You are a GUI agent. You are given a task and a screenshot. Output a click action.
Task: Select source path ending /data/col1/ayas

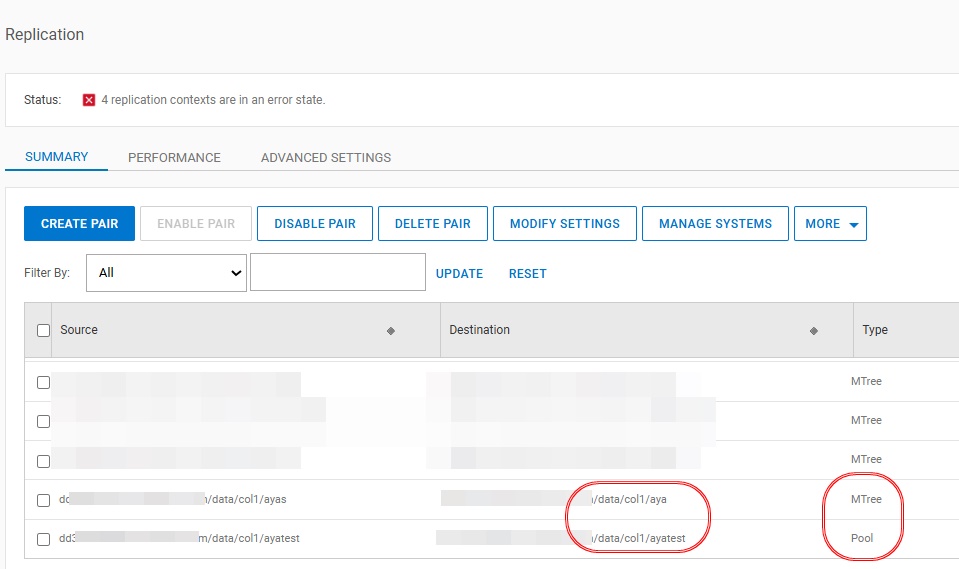pos(172,499)
